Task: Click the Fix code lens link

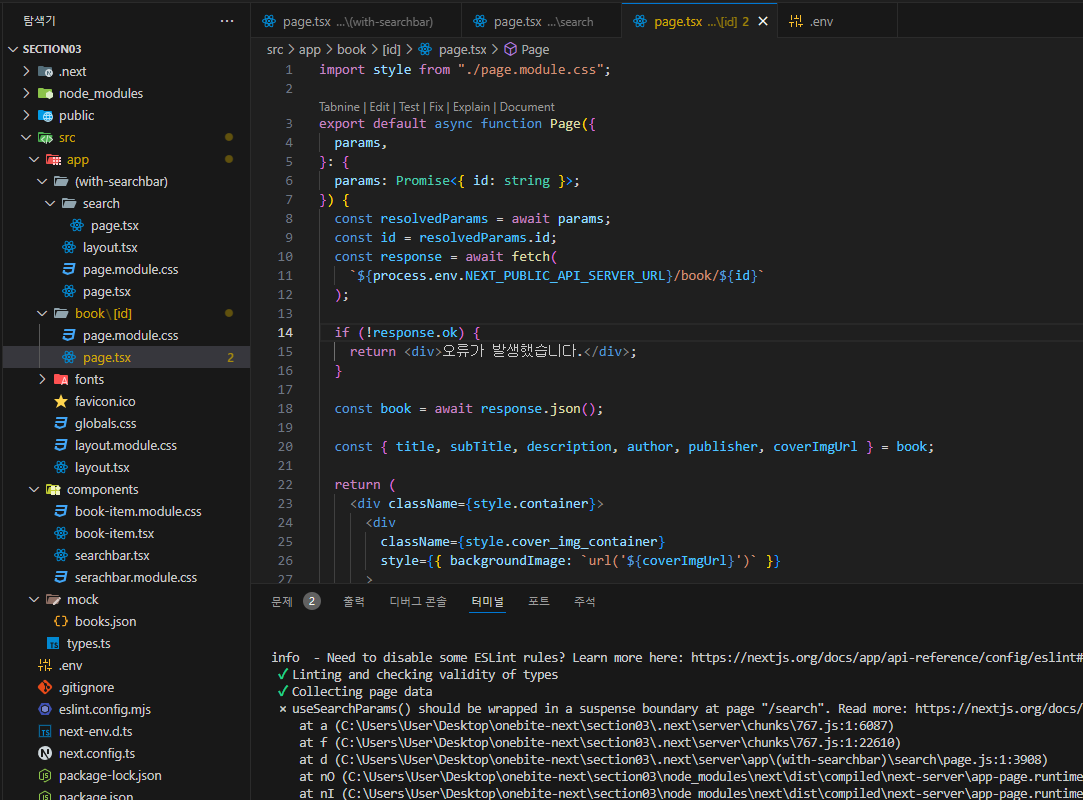Action: pos(436,107)
